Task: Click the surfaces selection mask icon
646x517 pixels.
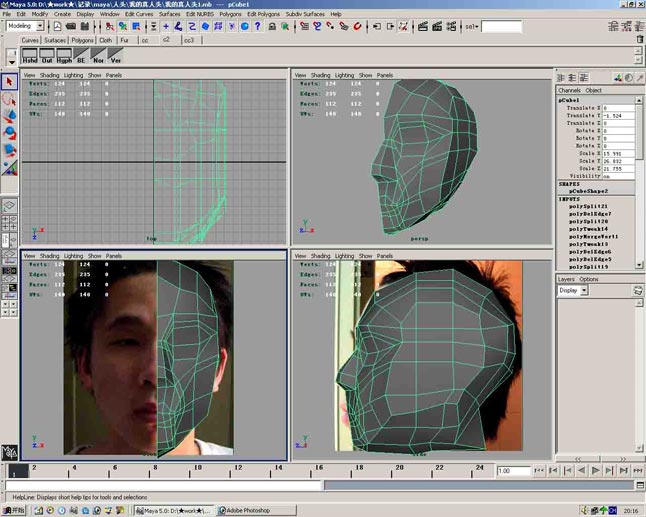Action: (205, 26)
